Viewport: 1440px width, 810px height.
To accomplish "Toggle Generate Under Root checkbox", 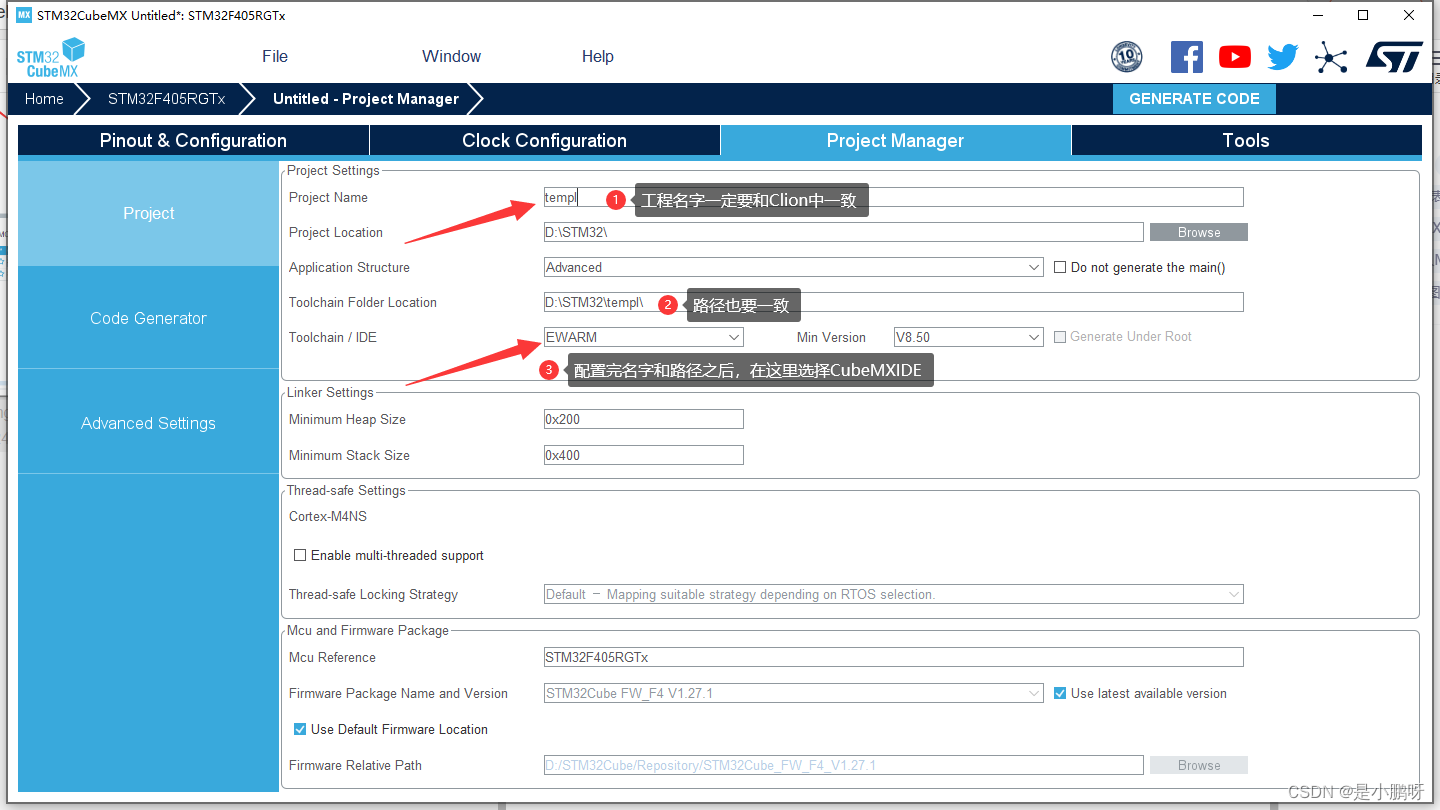I will (1061, 337).
